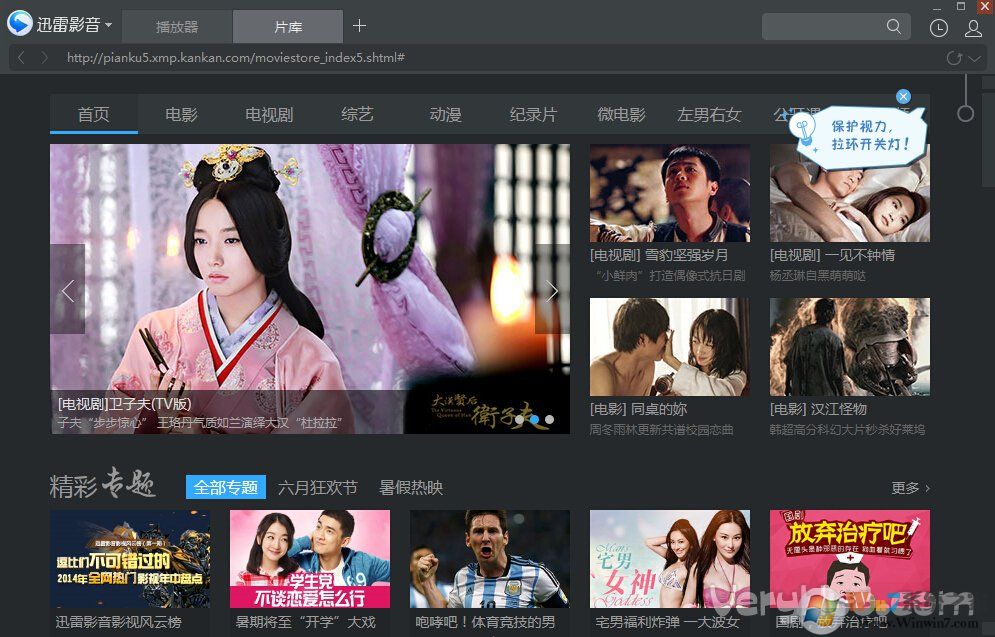Click the [电视剧] 雪豹坚强岁月 title link

click(x=659, y=255)
